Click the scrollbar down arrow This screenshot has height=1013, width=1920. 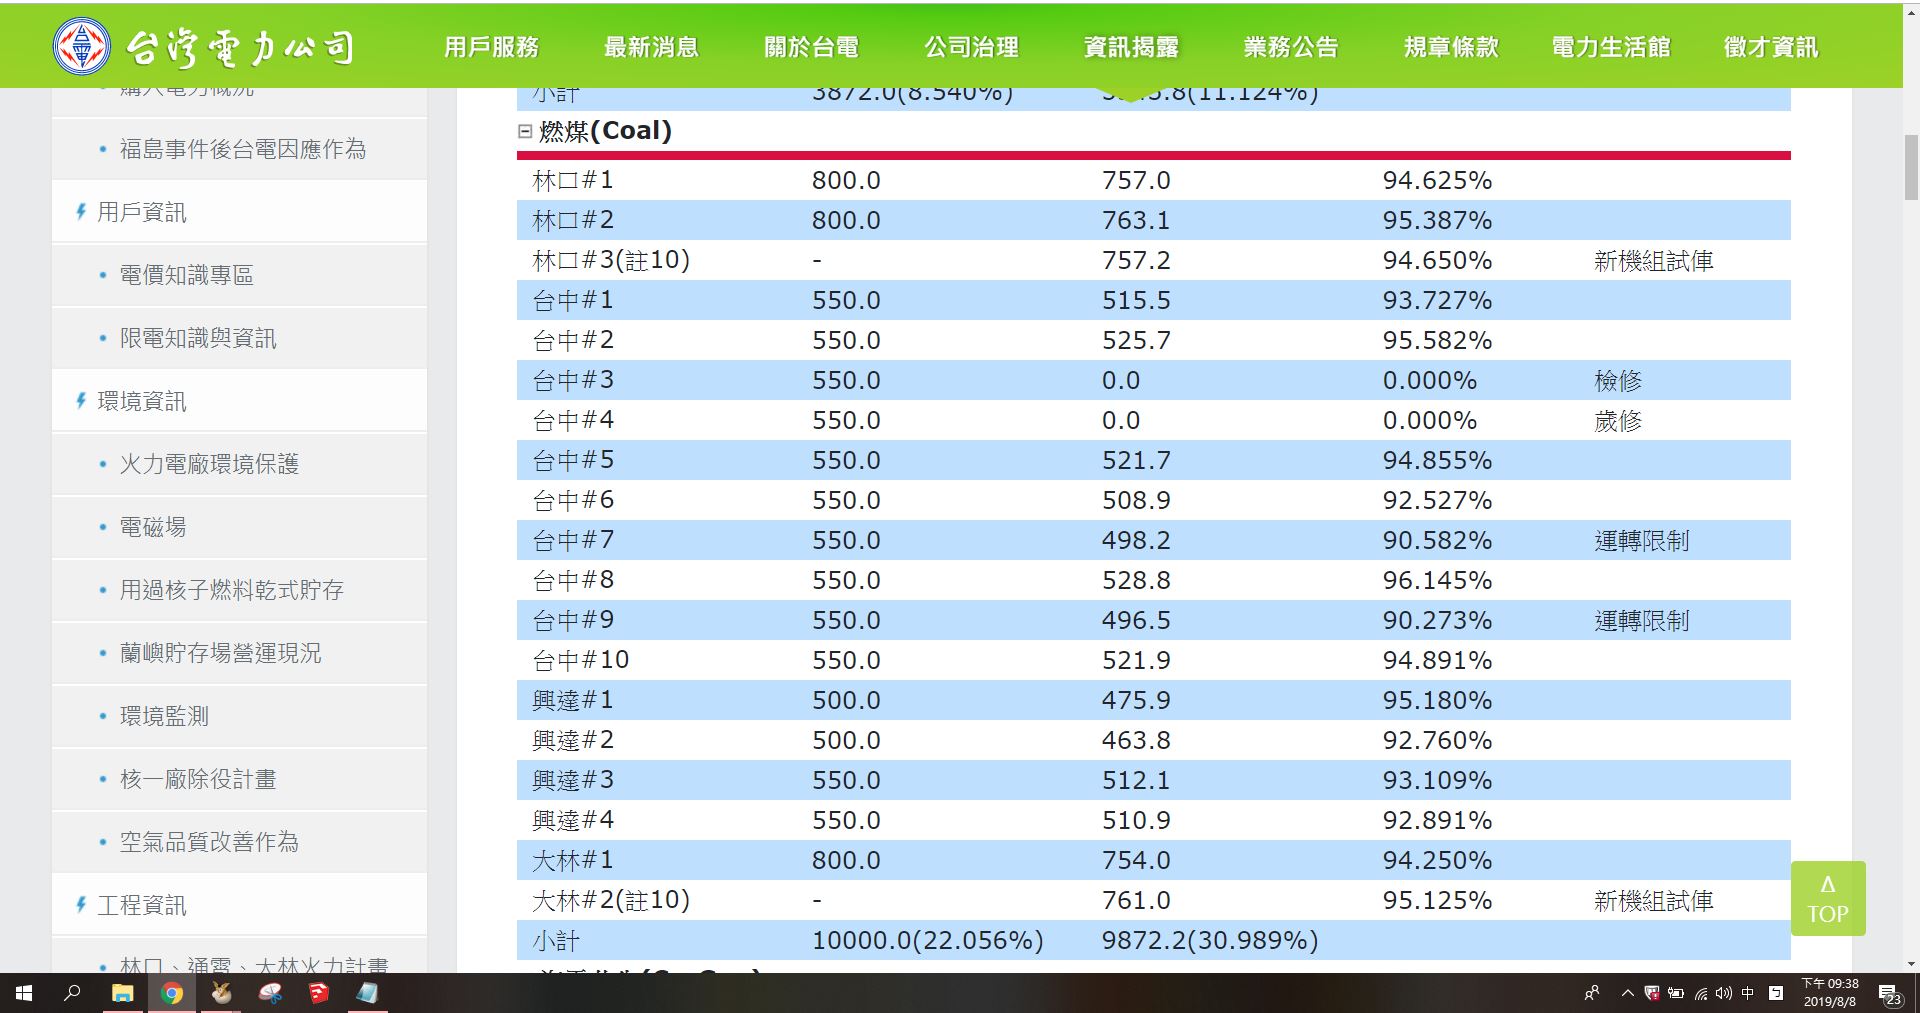point(1911,964)
